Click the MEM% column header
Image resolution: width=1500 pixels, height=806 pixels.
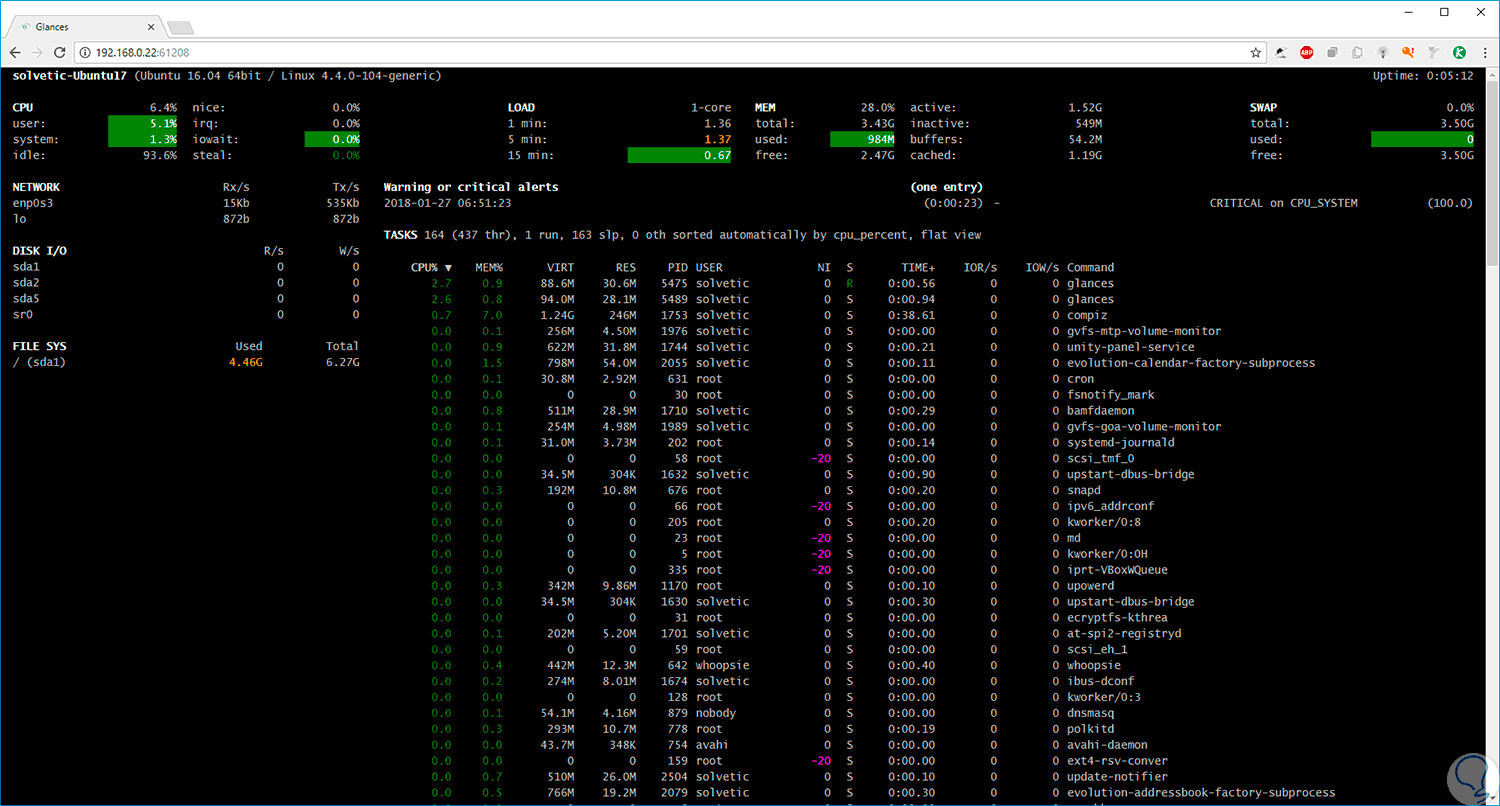[x=490, y=267]
